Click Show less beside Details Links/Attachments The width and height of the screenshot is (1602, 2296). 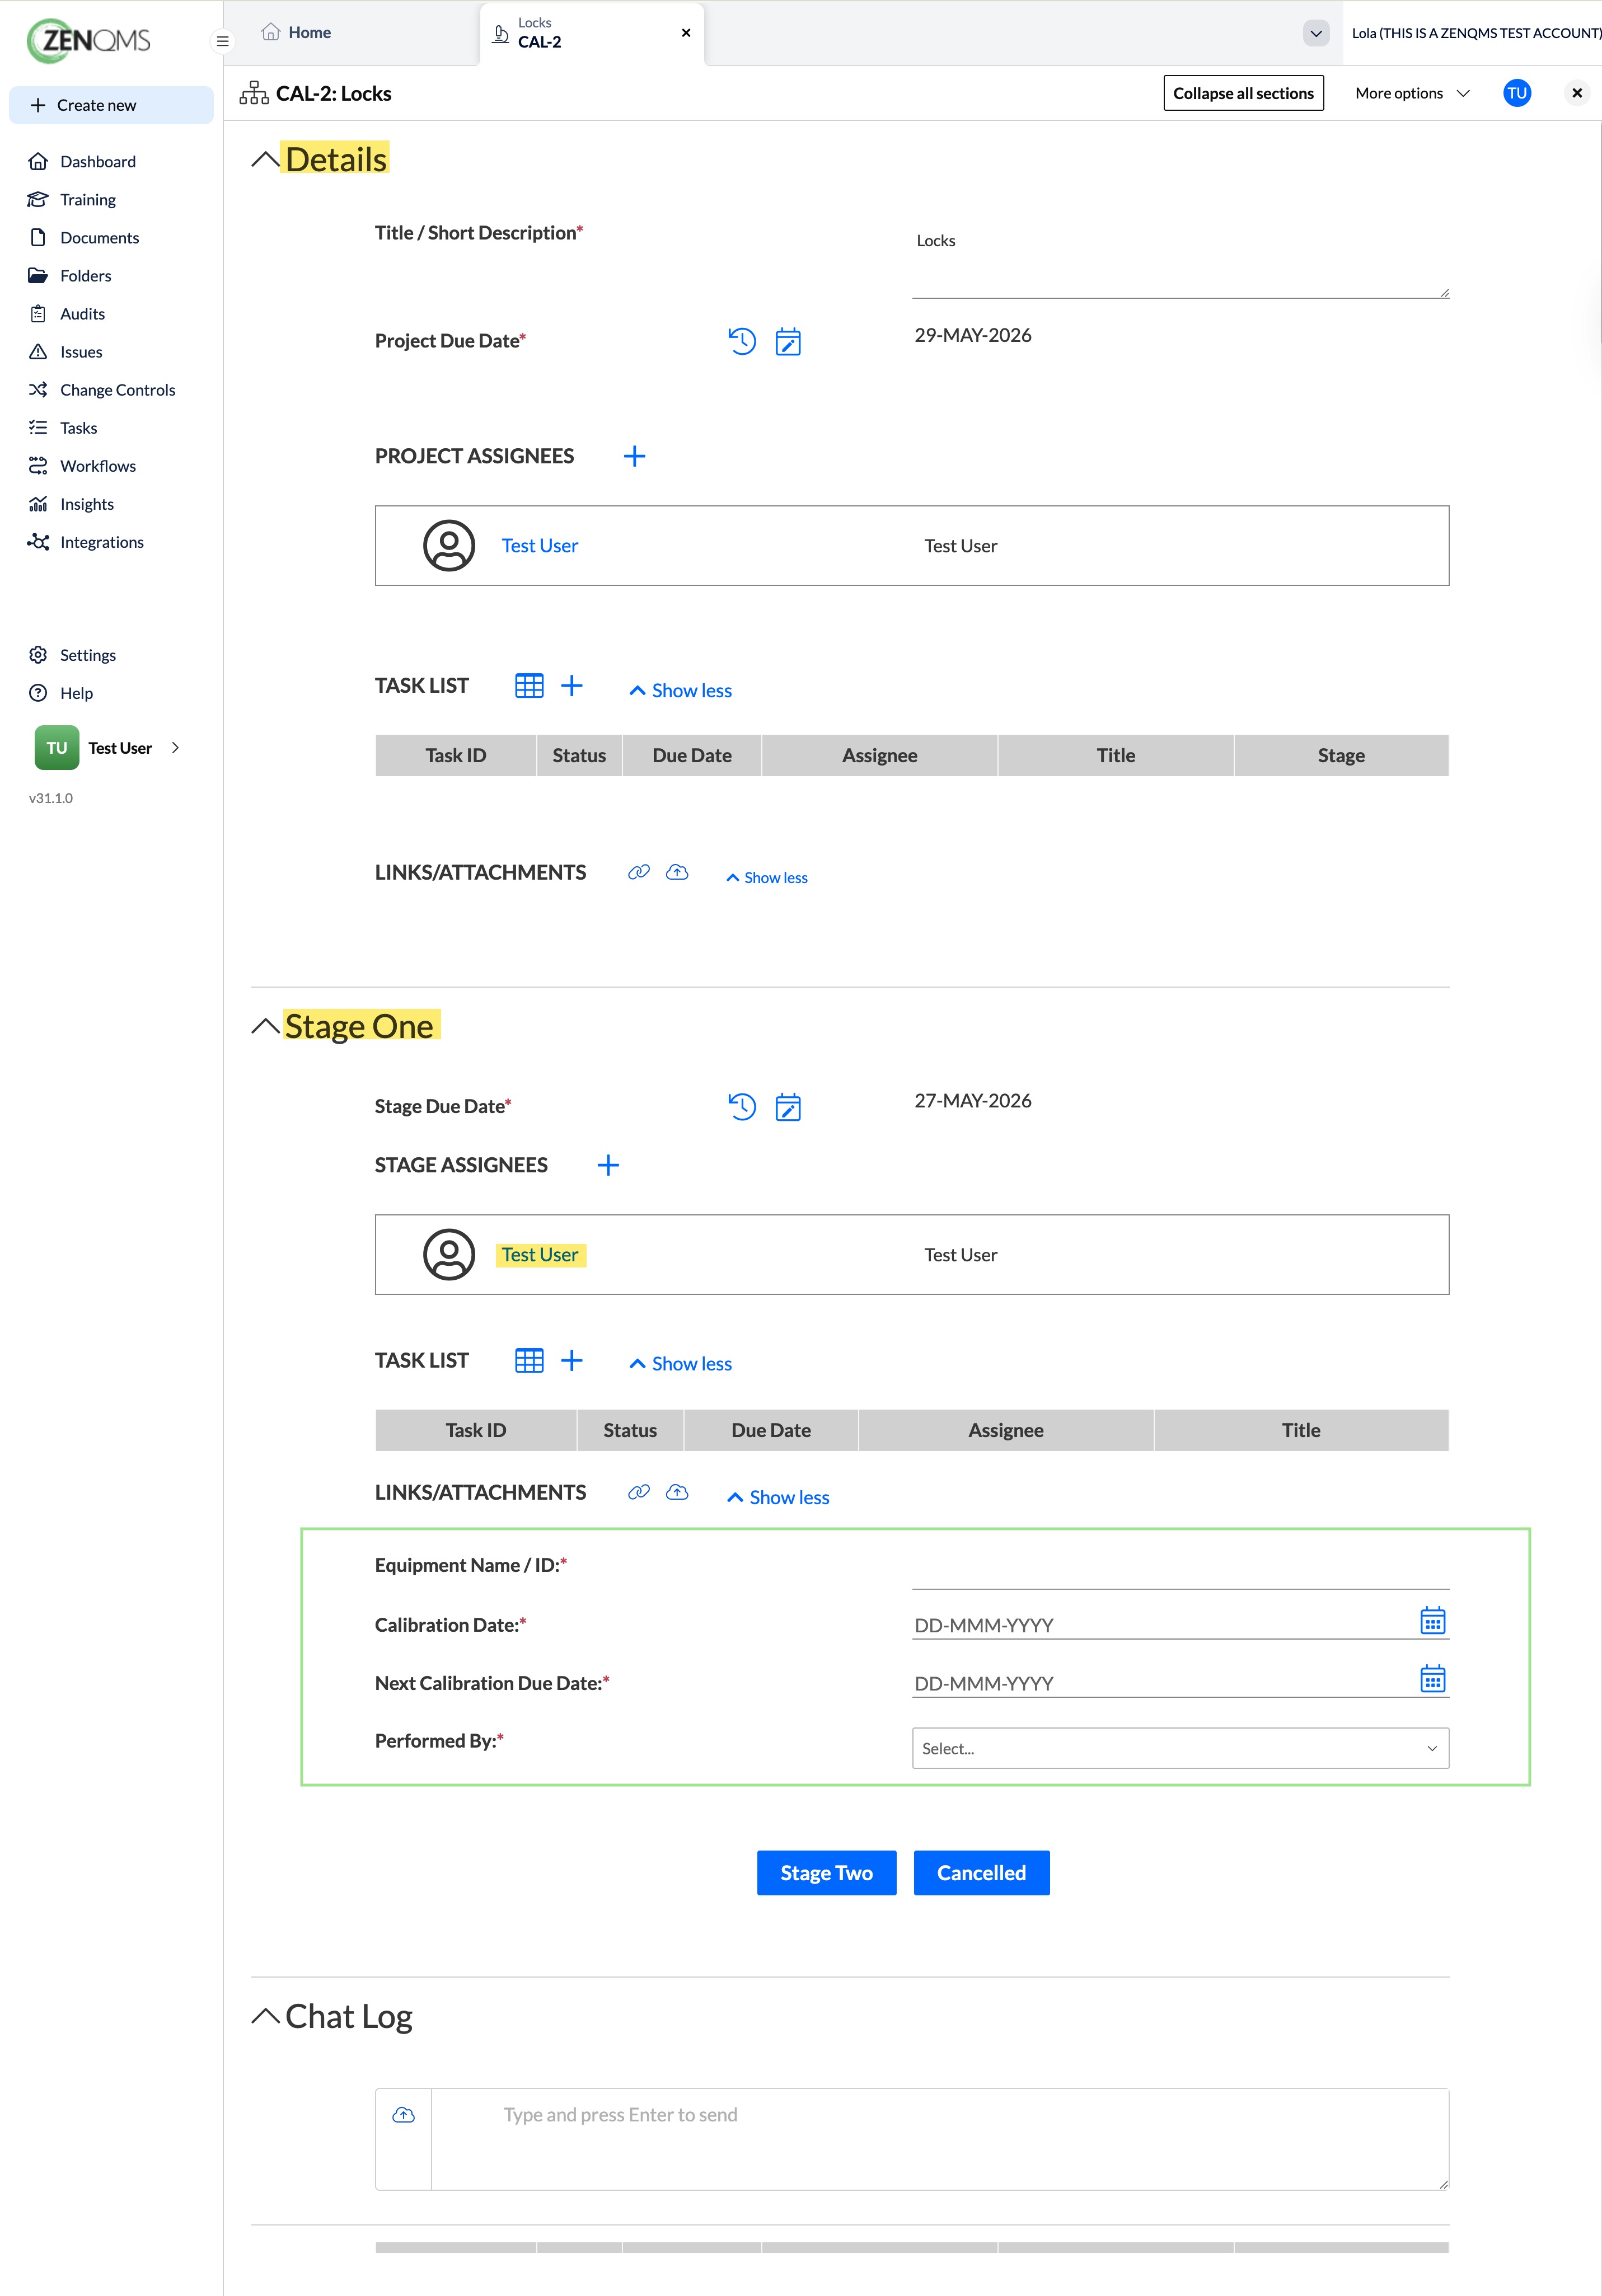(767, 877)
